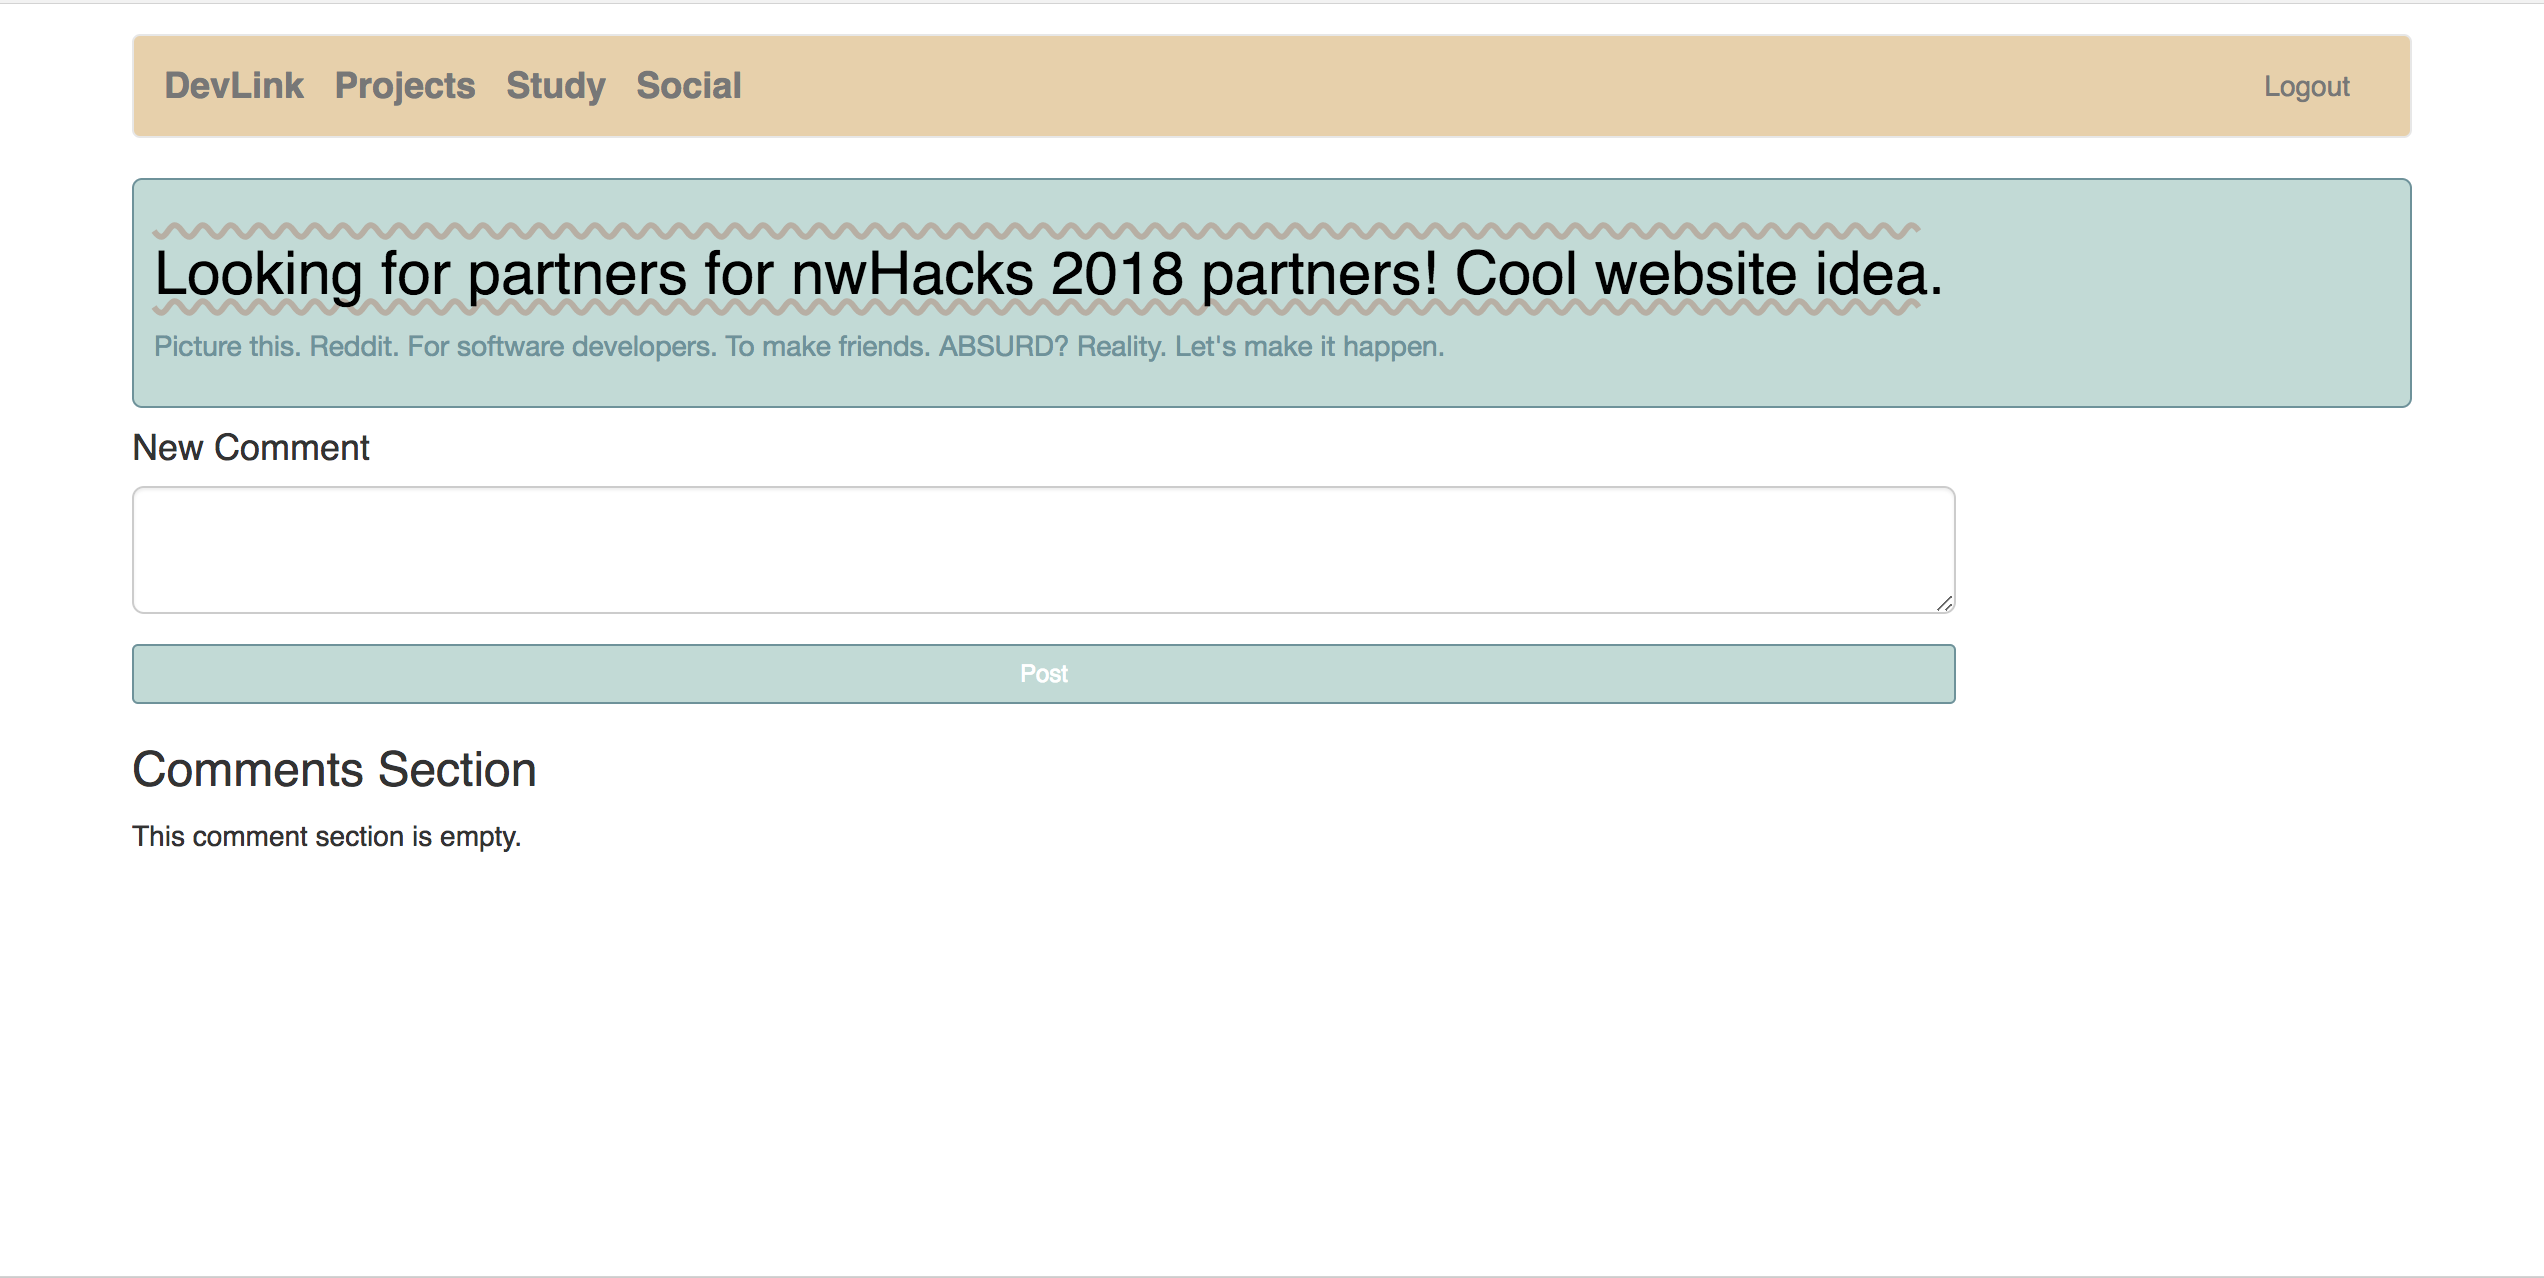
Task: Click the post description starting 'Picture this'
Action: coord(798,347)
